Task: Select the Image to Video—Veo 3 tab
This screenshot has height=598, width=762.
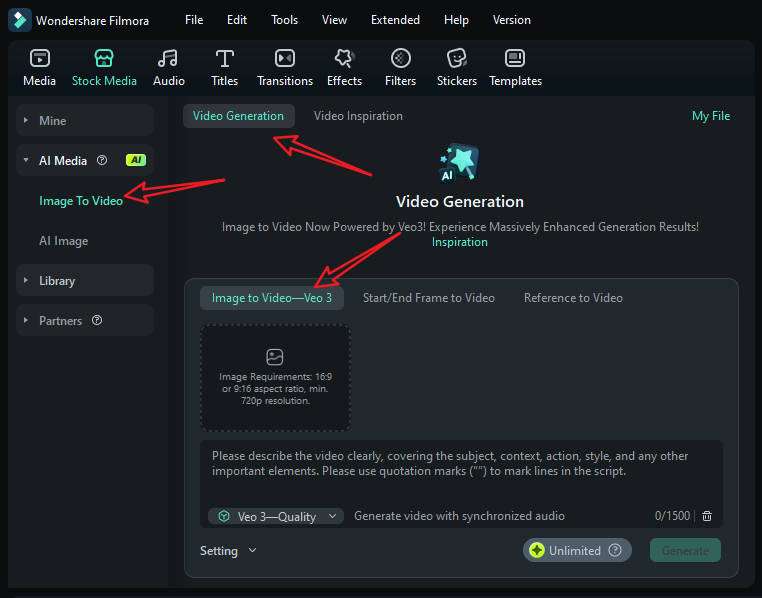Action: (x=272, y=298)
